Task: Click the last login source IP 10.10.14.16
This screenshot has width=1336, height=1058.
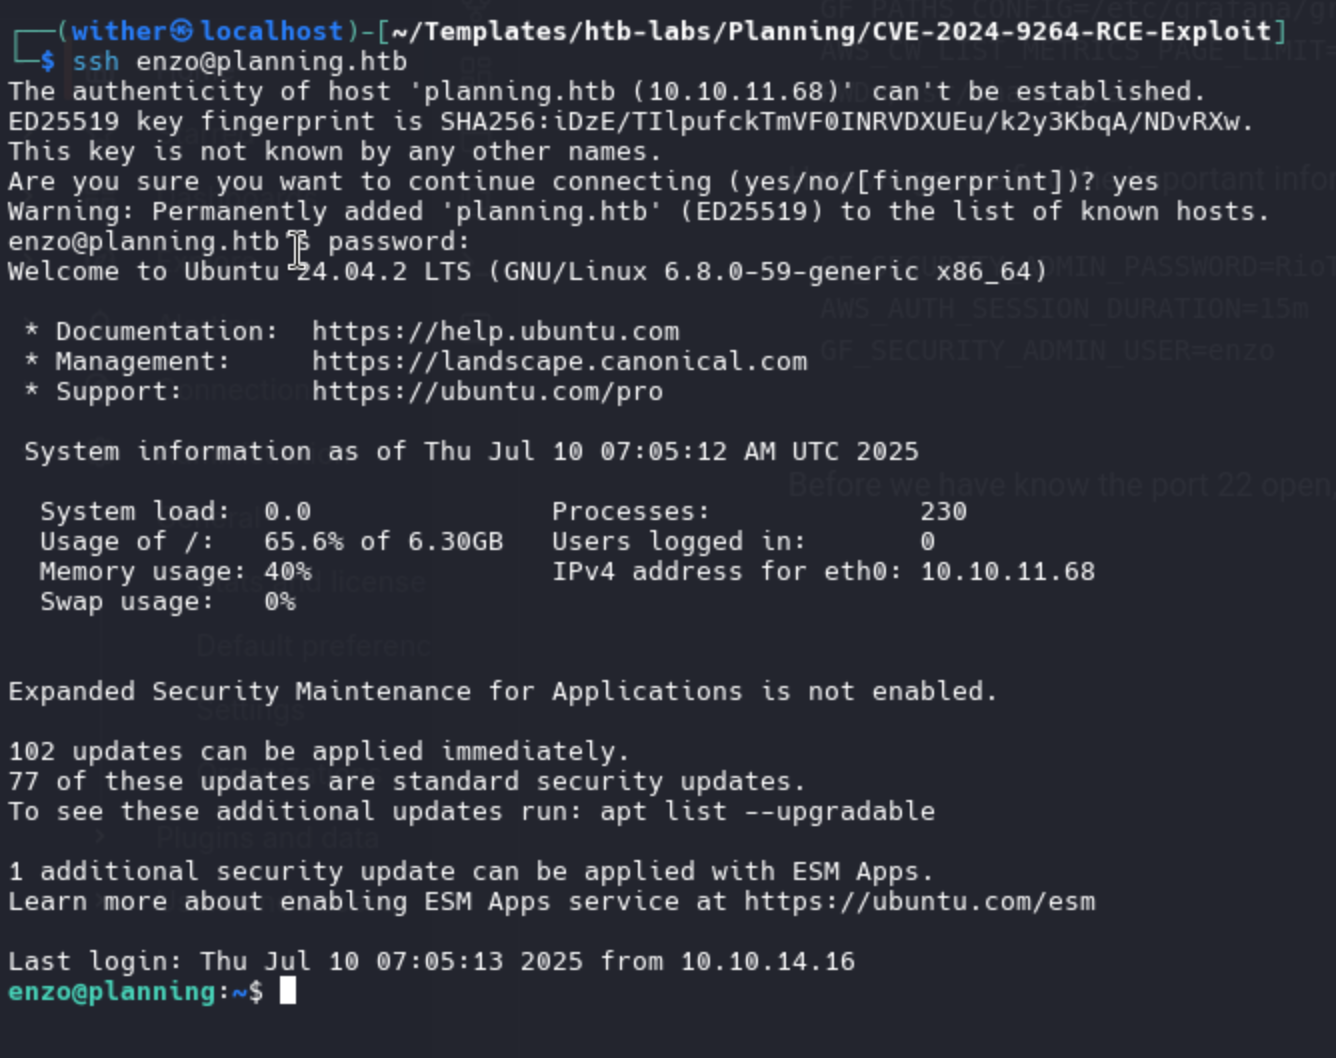Action: [x=767, y=961]
